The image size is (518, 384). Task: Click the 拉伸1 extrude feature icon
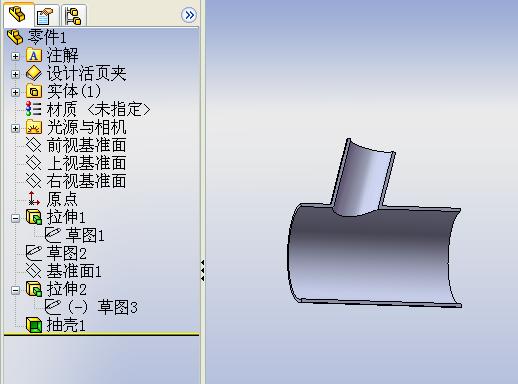point(34,217)
